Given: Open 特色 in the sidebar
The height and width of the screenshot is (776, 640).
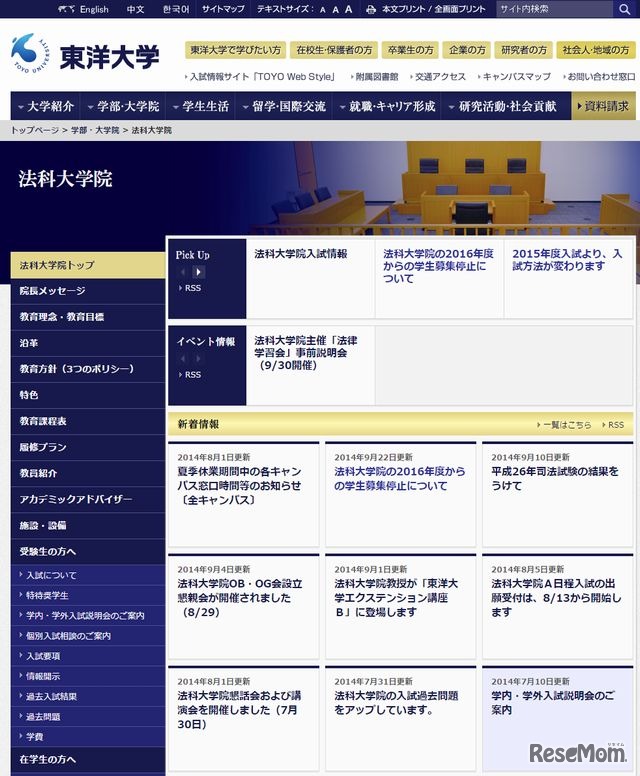Looking at the screenshot, I should (x=88, y=395).
